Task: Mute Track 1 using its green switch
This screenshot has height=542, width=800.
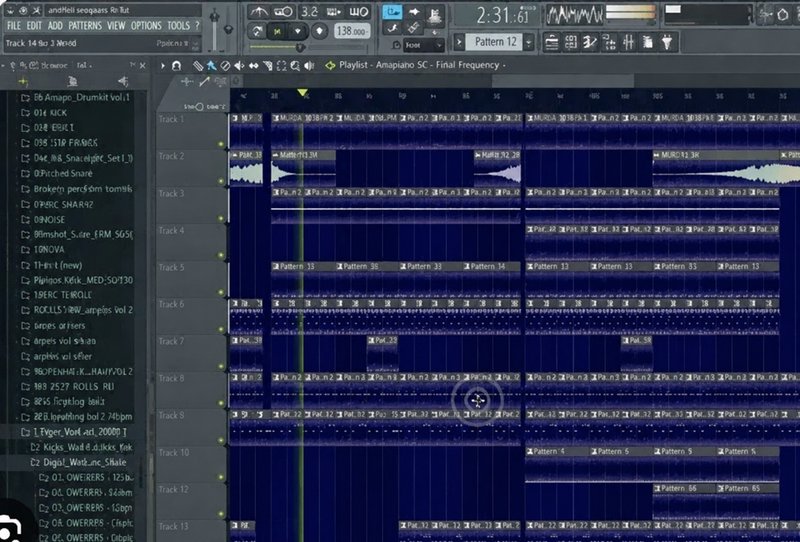Action: 221,144
